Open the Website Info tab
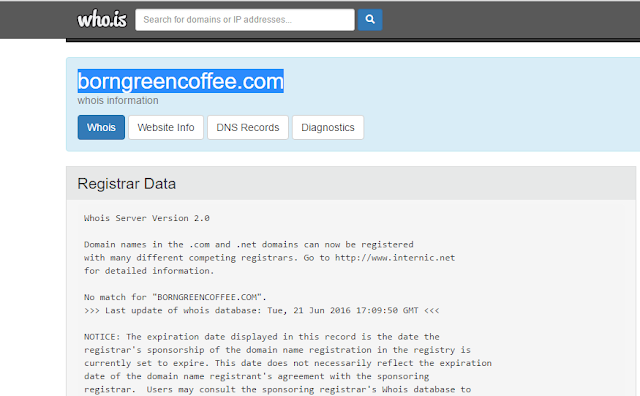640x396 pixels. coord(166,127)
